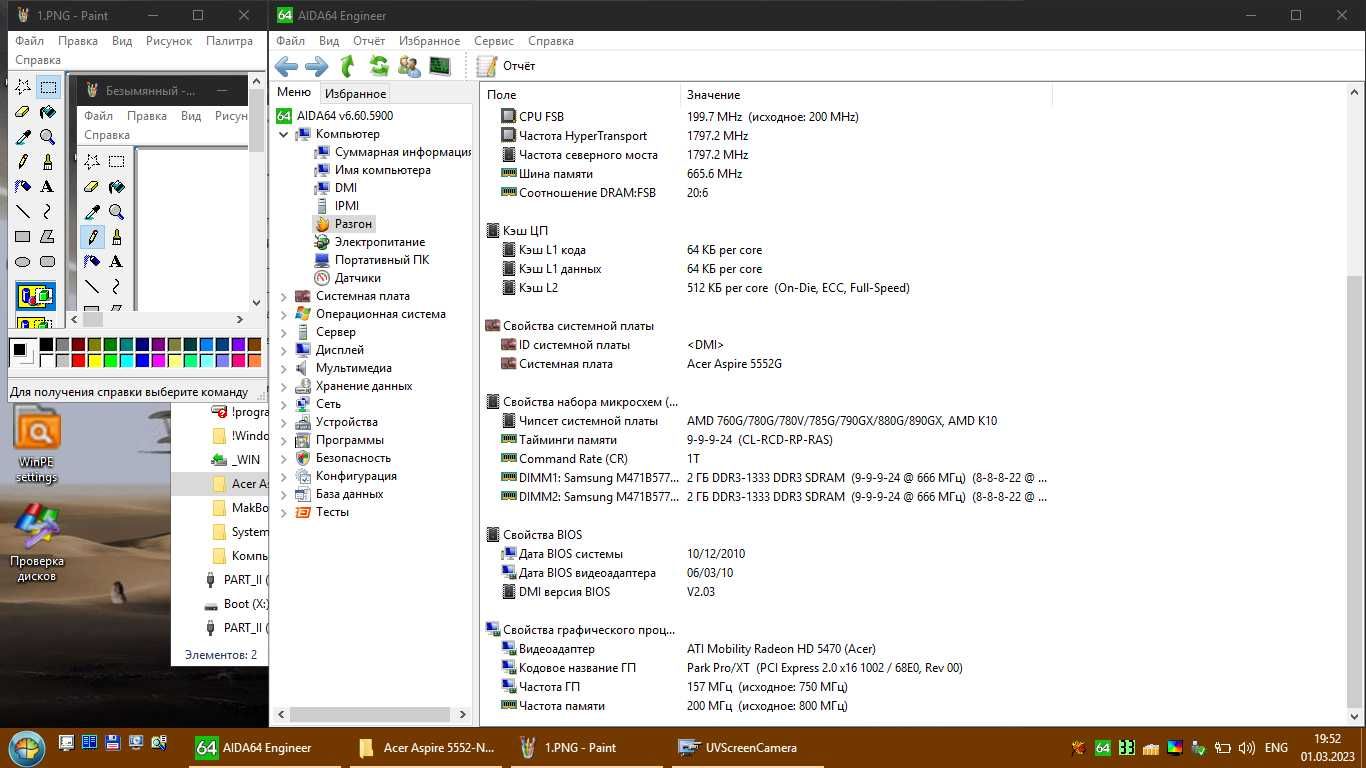Click the volume icon in system tray

click(1246, 748)
